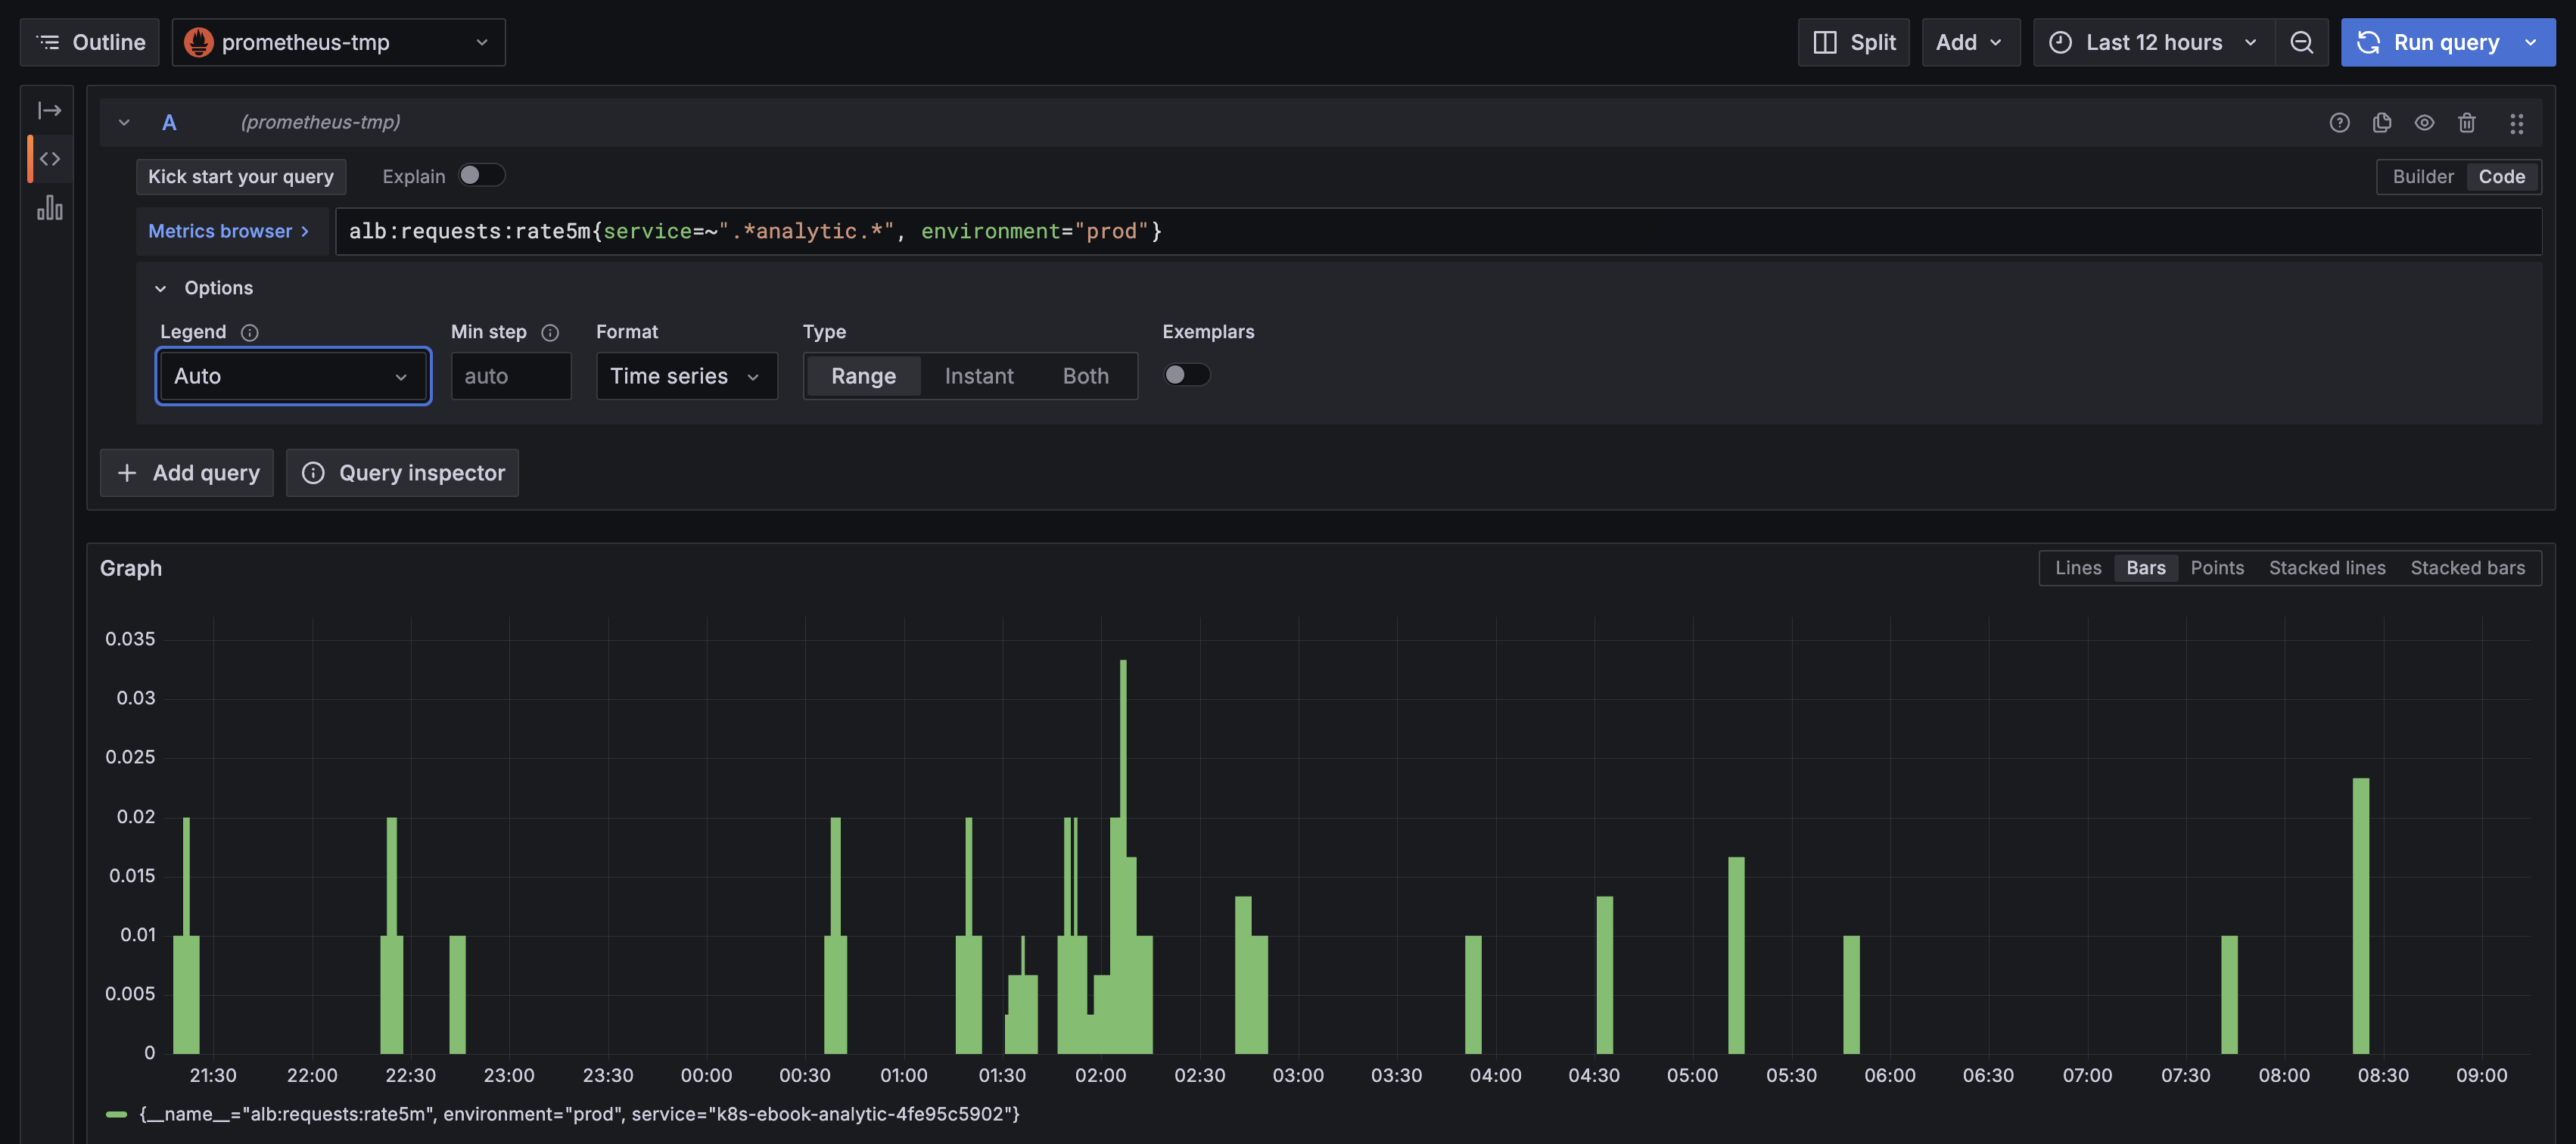Click the 02:00 x-axis time label

pos(1100,1075)
